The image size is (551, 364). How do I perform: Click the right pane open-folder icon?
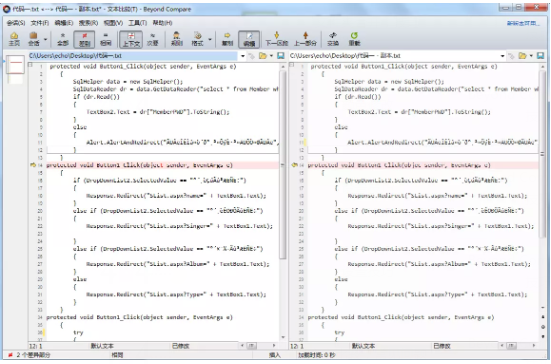[x=523, y=56]
